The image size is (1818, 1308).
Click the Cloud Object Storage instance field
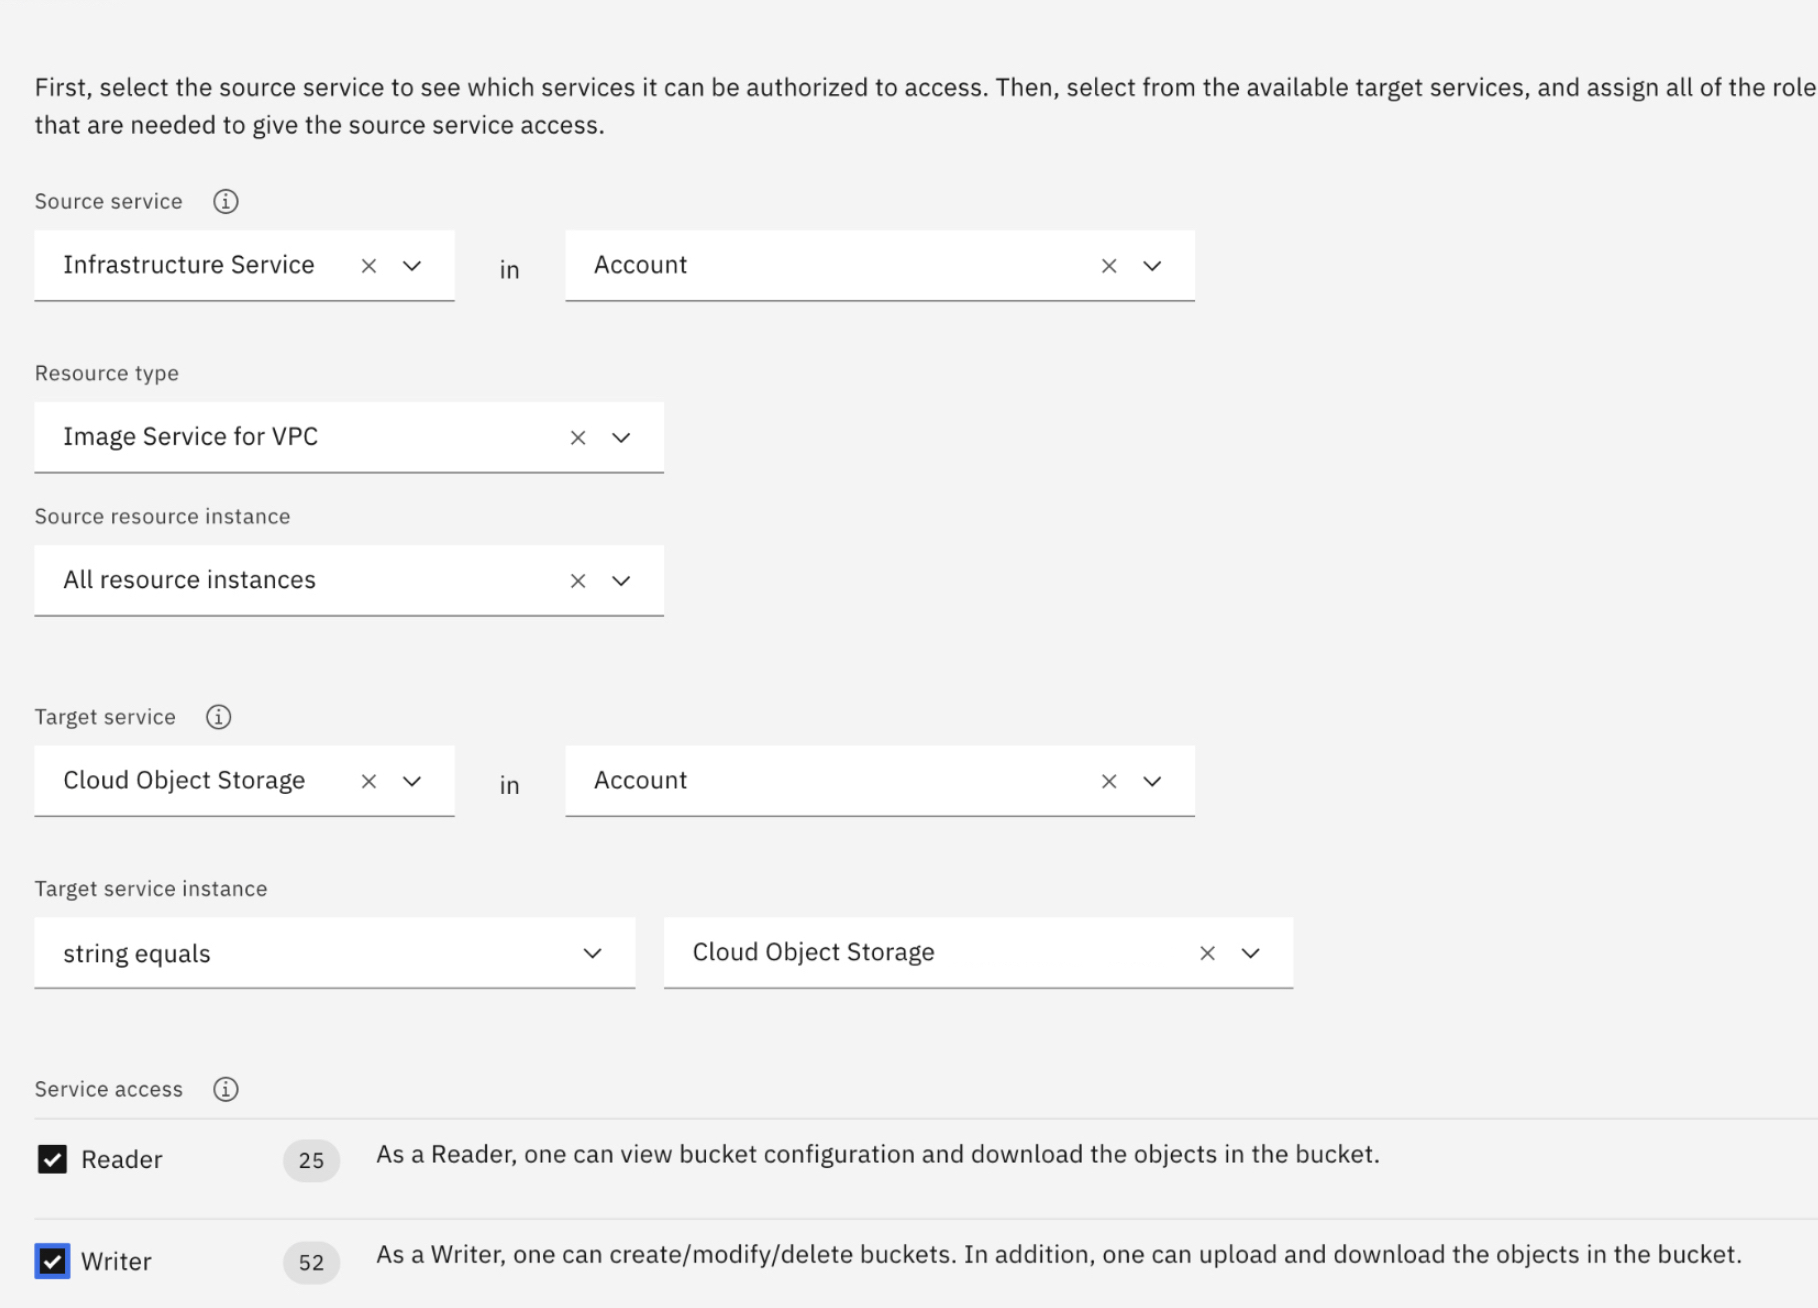900,952
